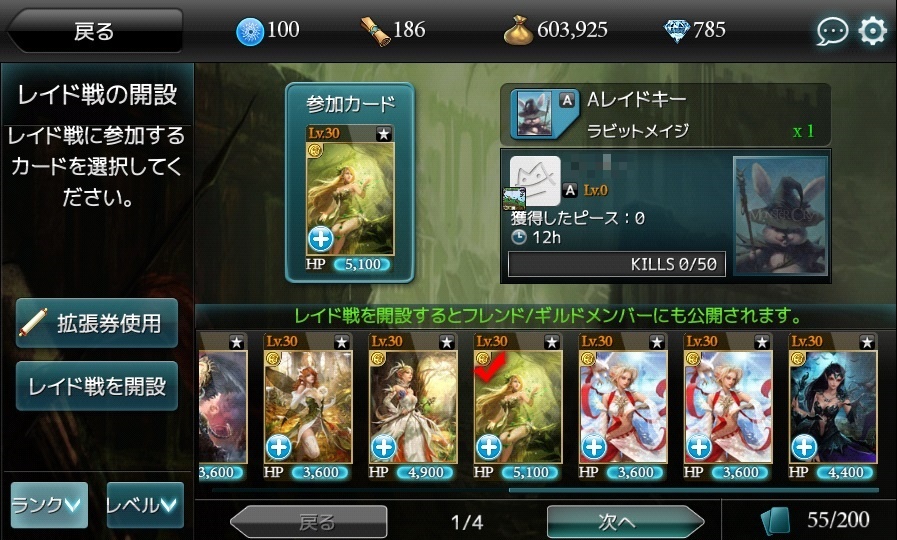Tap the blue stamina orb icon
Viewport: 897px width, 540px height.
250,31
